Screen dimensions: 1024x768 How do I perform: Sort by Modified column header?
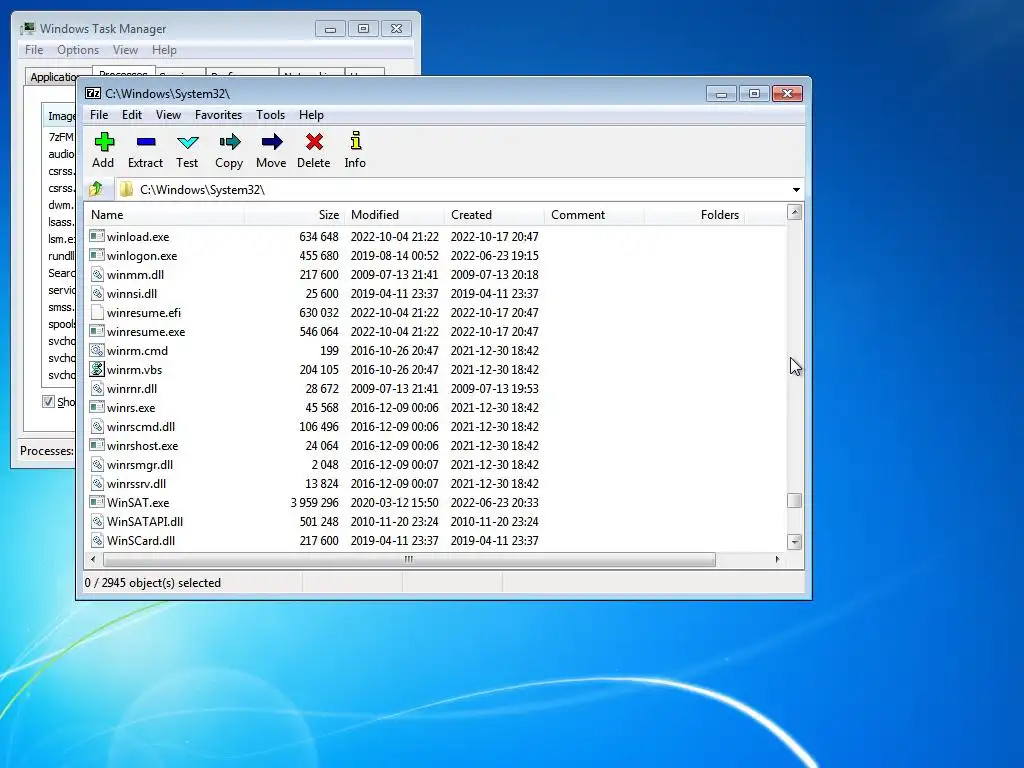click(x=394, y=215)
